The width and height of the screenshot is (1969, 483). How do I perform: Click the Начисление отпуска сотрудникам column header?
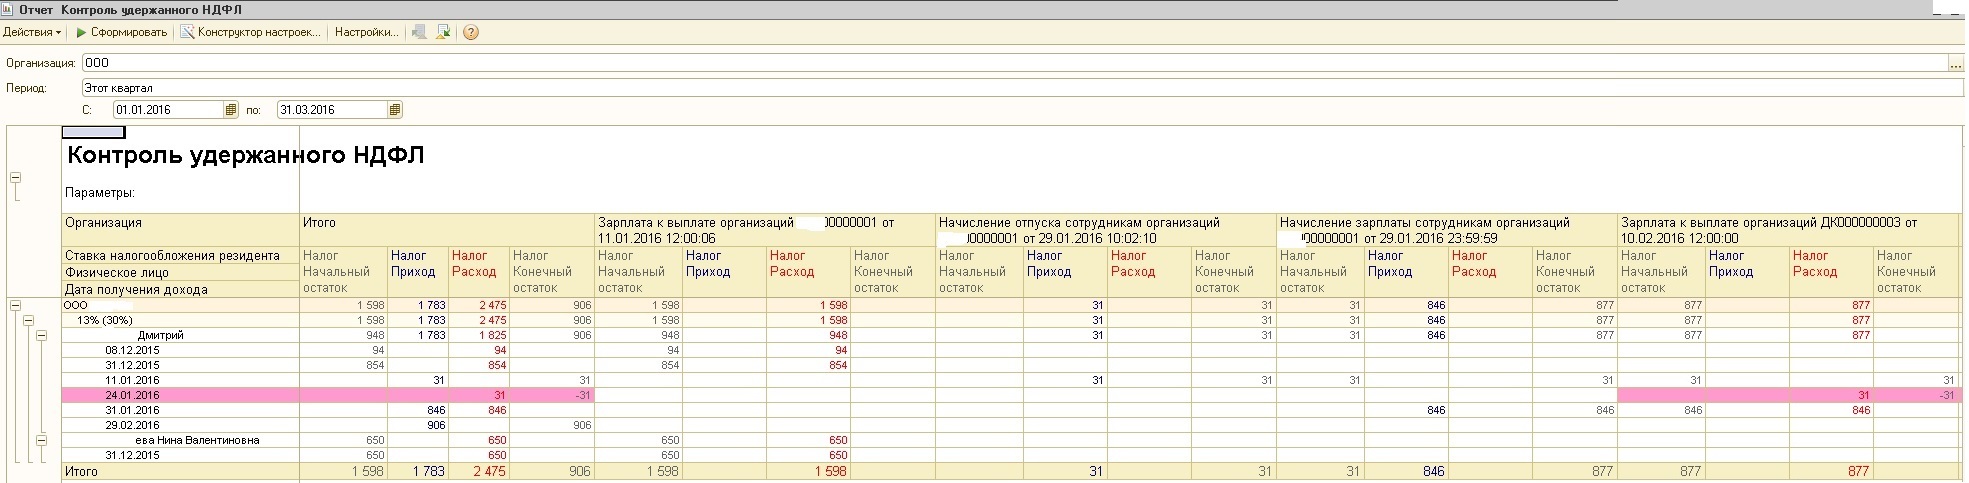coord(1106,230)
